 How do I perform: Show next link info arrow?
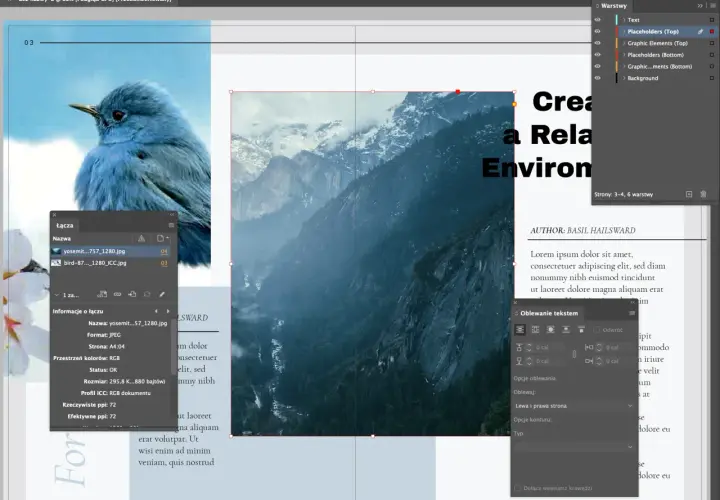pos(168,311)
